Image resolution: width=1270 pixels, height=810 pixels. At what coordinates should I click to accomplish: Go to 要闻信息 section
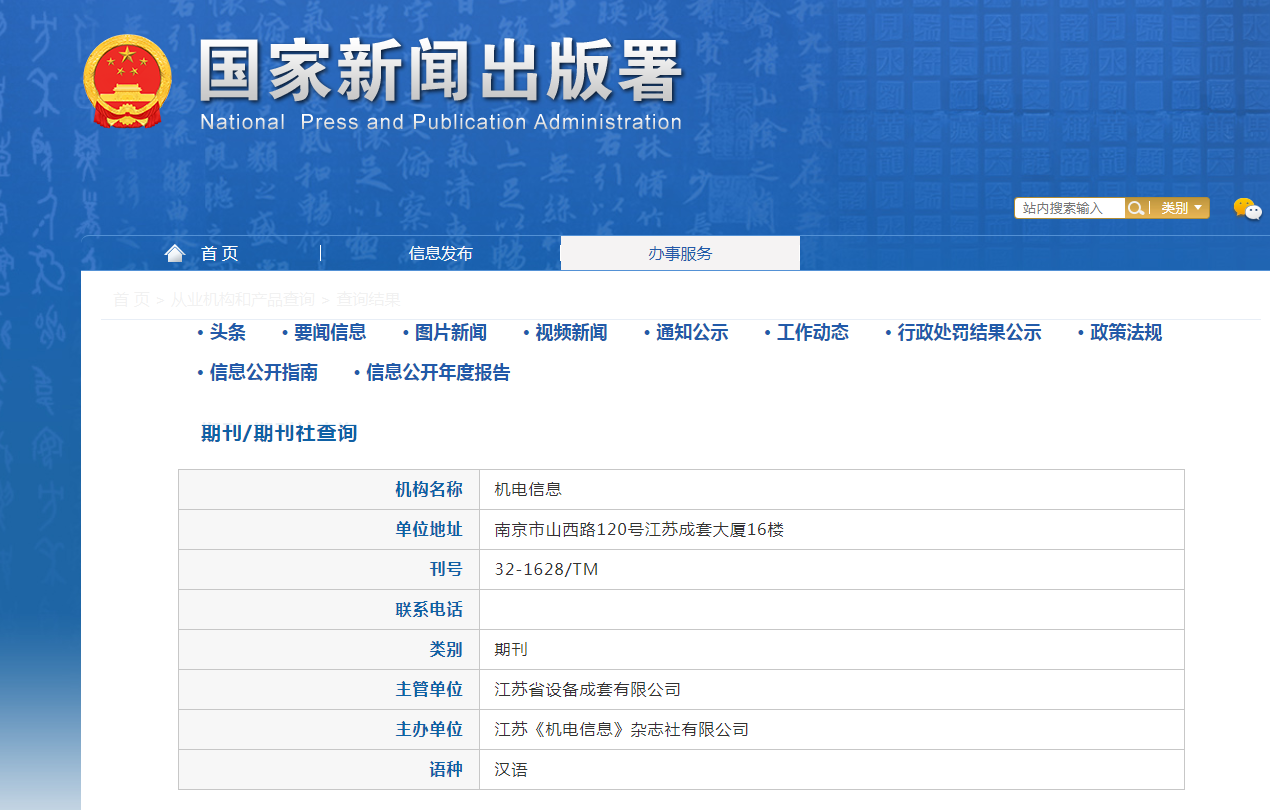coord(330,333)
